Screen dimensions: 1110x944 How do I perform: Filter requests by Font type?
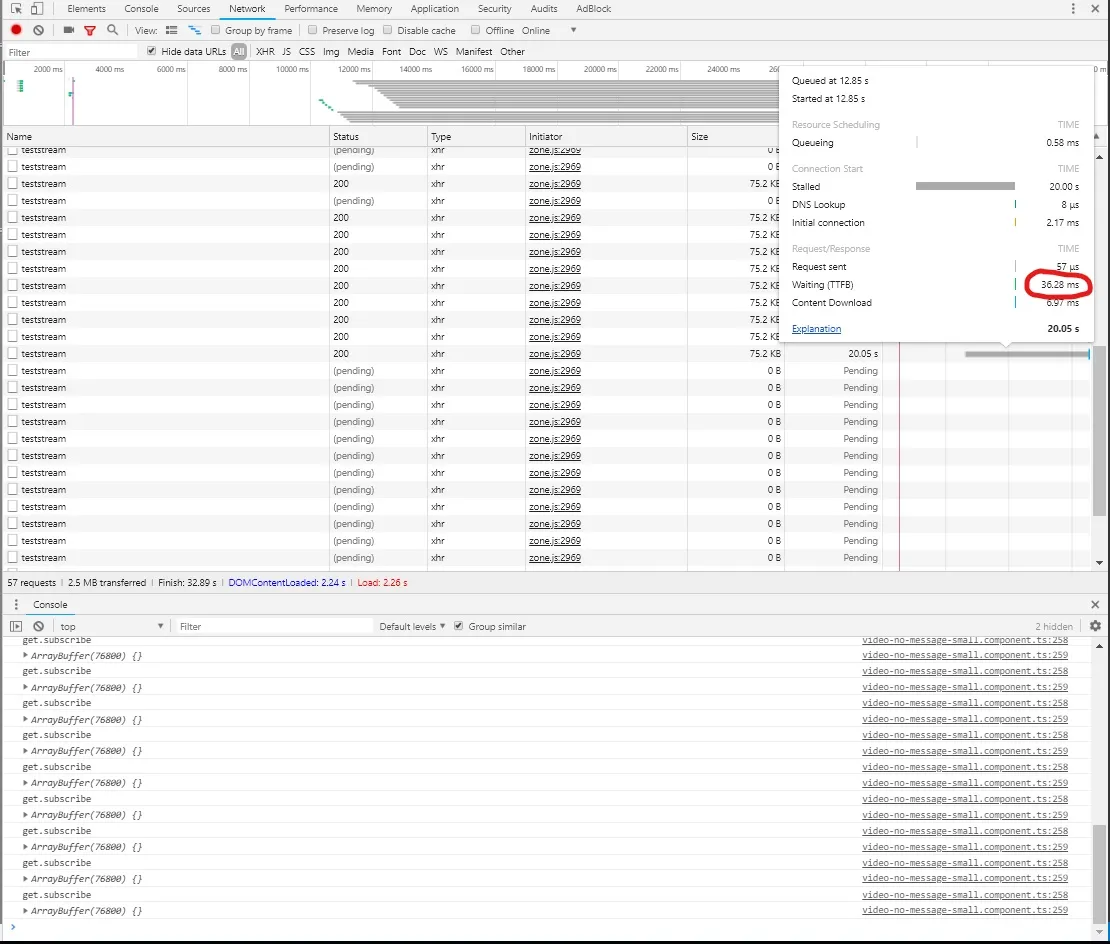(x=391, y=52)
